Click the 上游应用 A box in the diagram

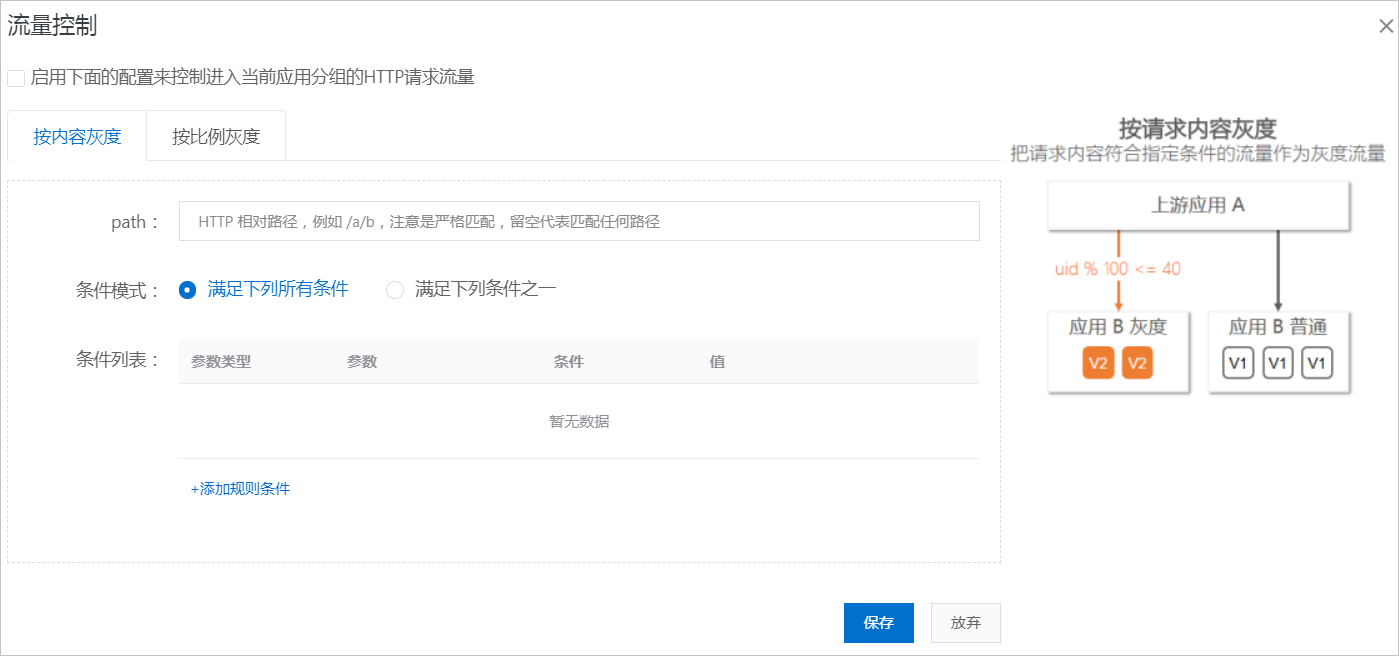1198,205
